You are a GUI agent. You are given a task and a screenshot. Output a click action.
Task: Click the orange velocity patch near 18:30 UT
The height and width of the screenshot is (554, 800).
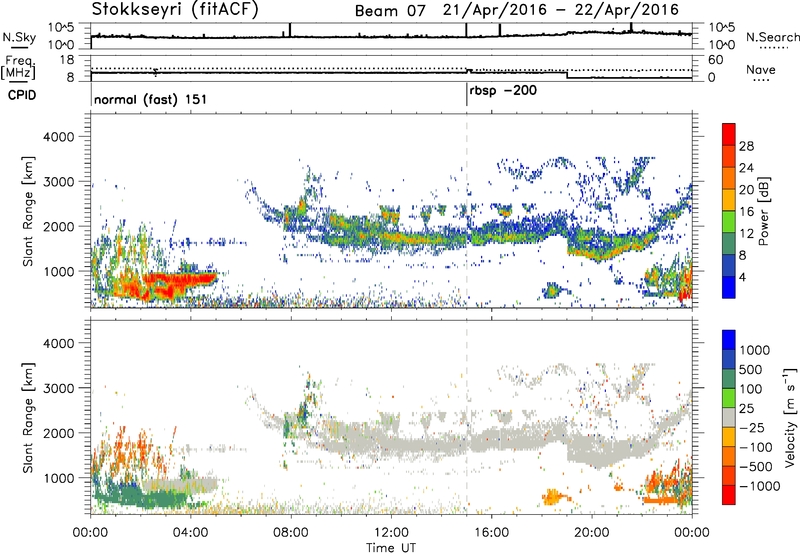click(x=554, y=496)
